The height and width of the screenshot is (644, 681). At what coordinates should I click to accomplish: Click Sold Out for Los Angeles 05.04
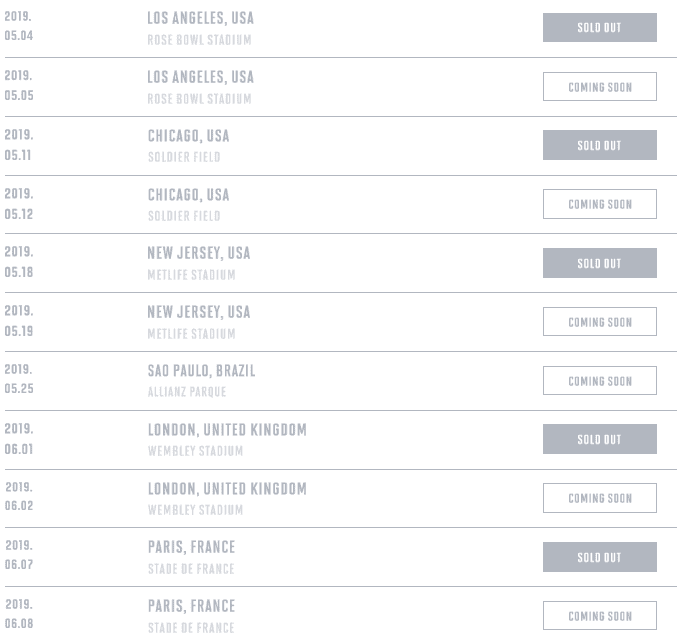point(599,27)
